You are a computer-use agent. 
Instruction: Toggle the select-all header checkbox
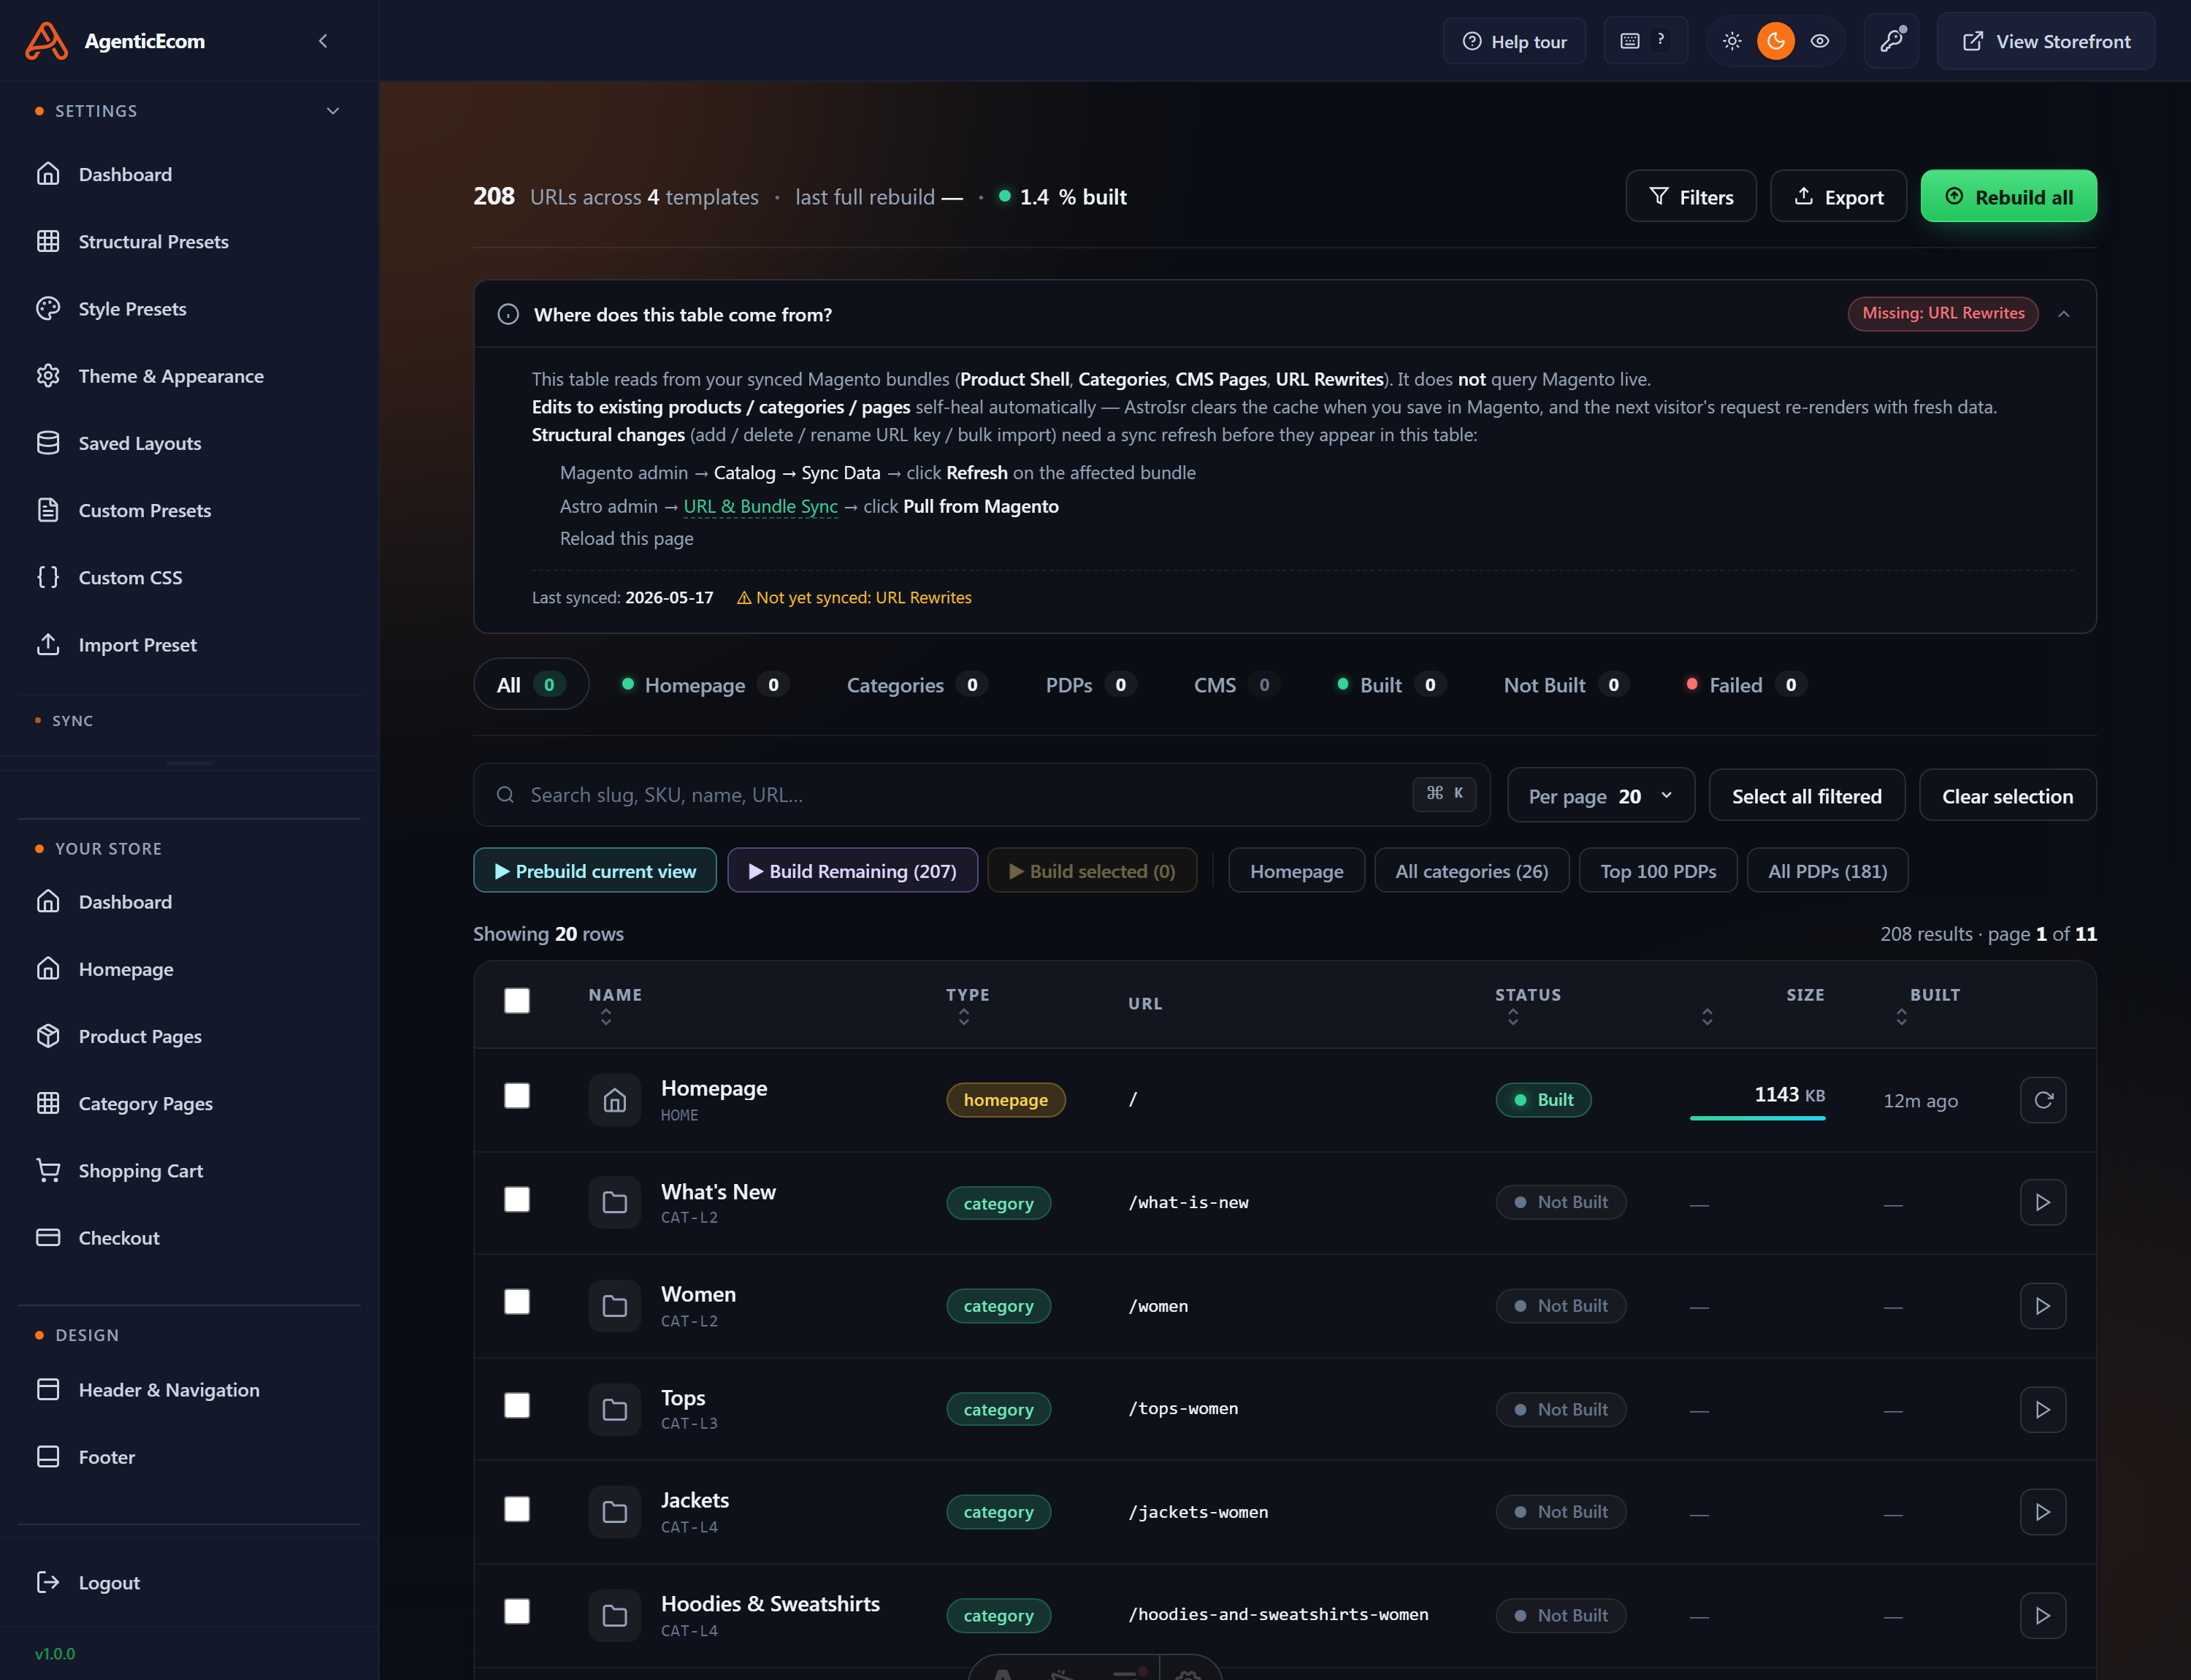517,1001
